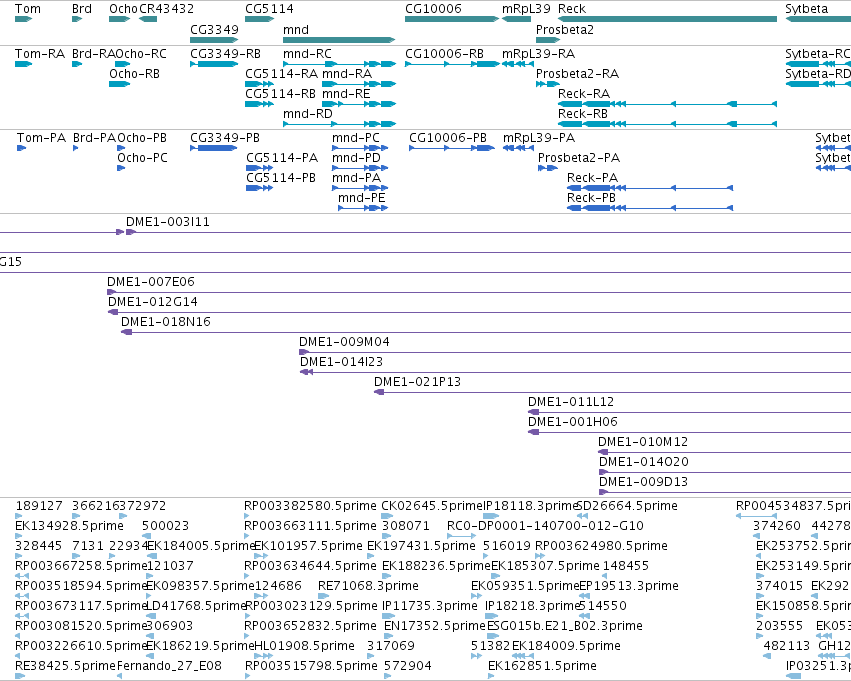Select EST IP11735.3prime label
This screenshot has width=851, height=681.
click(430, 606)
